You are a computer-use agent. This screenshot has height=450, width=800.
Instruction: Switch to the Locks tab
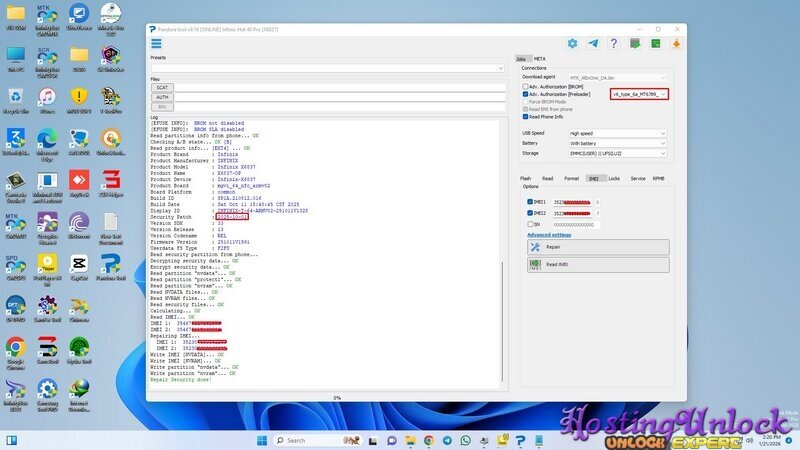point(614,178)
